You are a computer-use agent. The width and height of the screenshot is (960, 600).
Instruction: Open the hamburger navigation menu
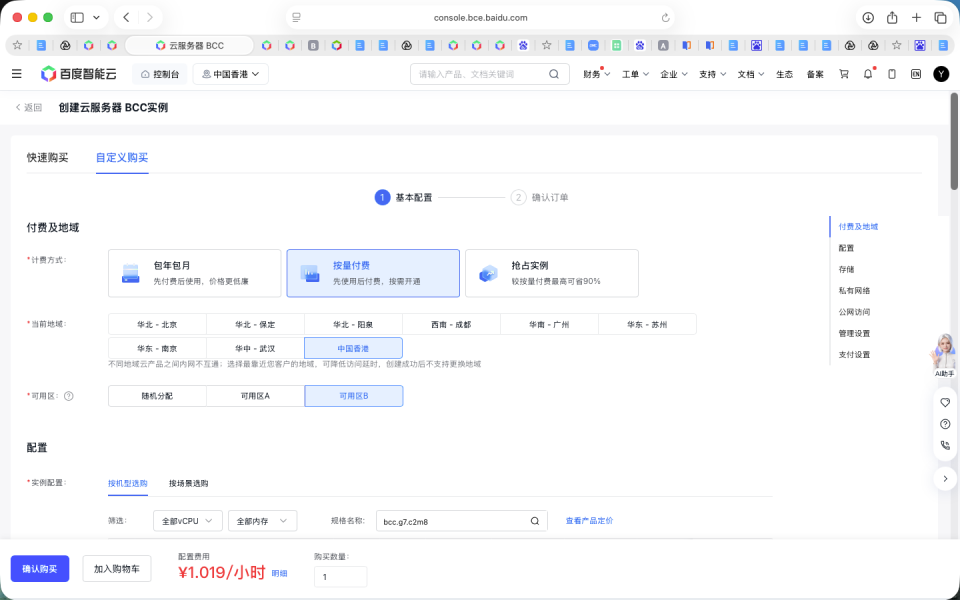17,74
